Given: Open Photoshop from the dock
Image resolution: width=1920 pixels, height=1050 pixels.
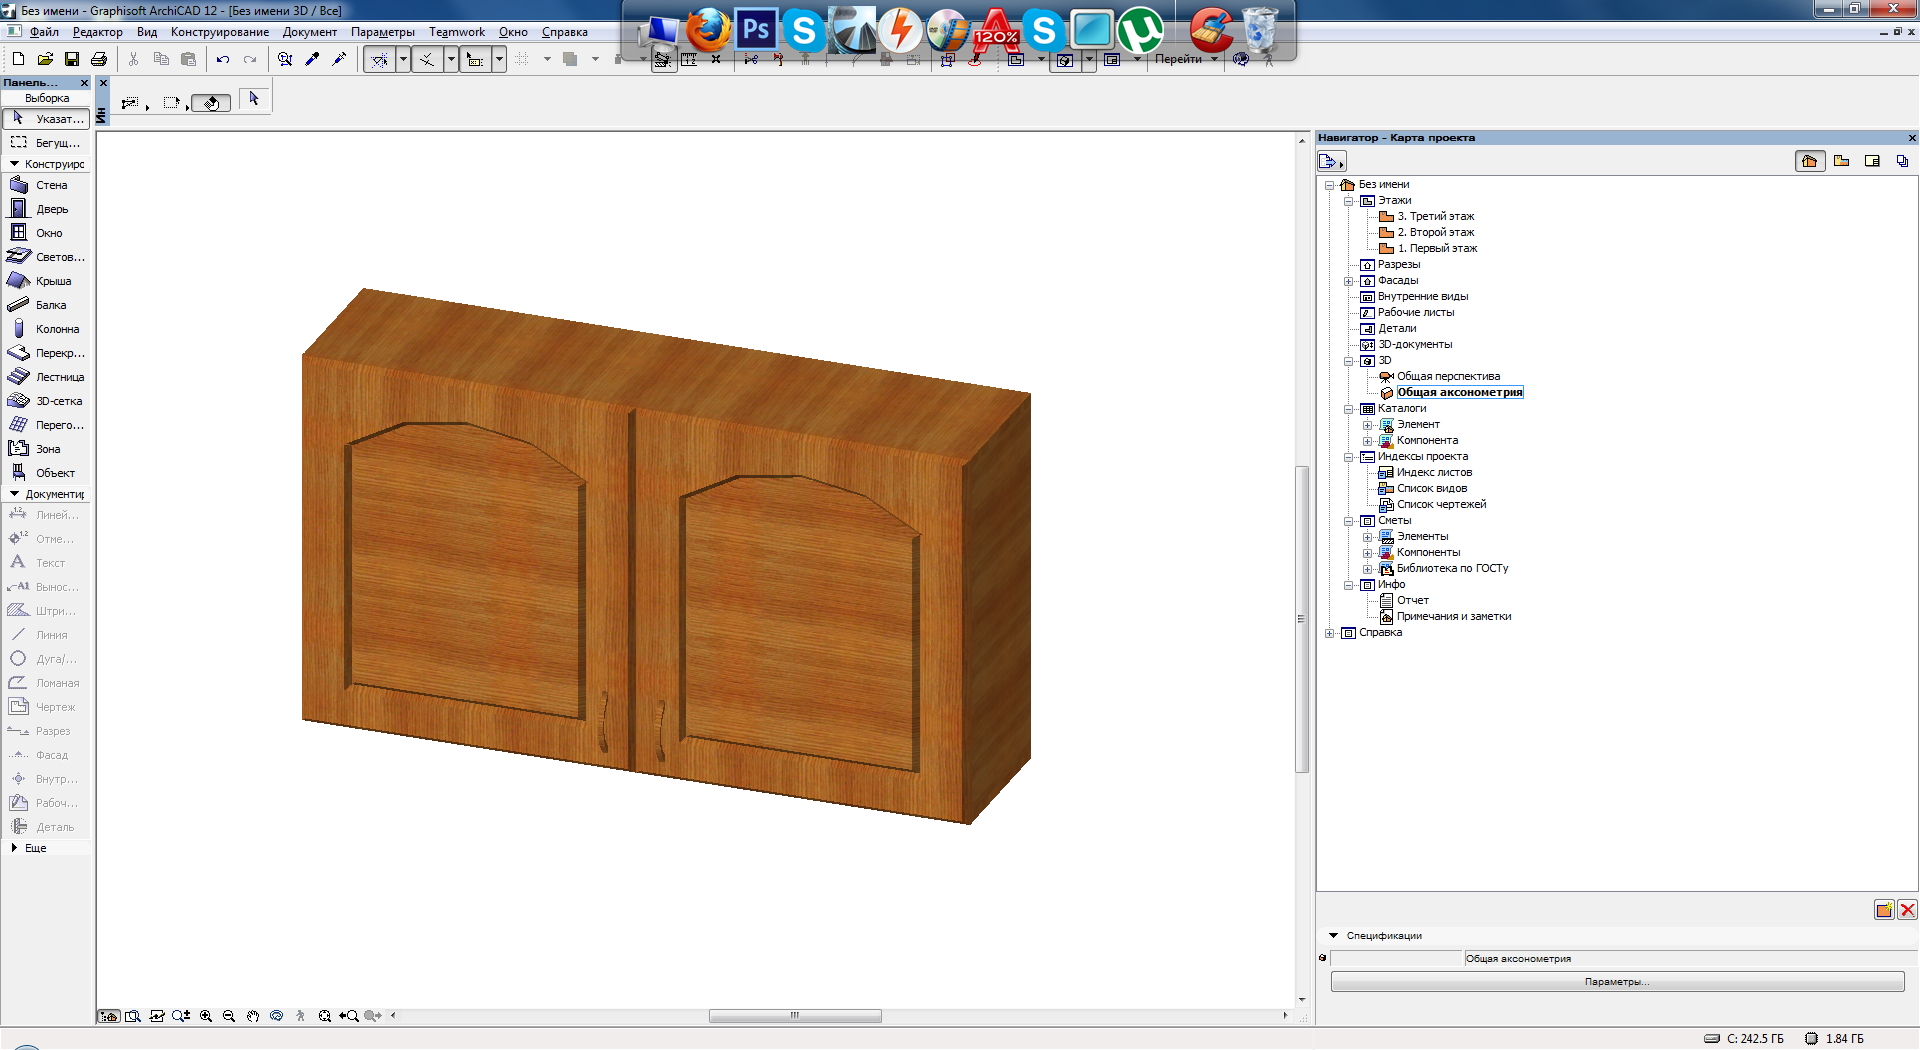Looking at the screenshot, I should (x=756, y=30).
